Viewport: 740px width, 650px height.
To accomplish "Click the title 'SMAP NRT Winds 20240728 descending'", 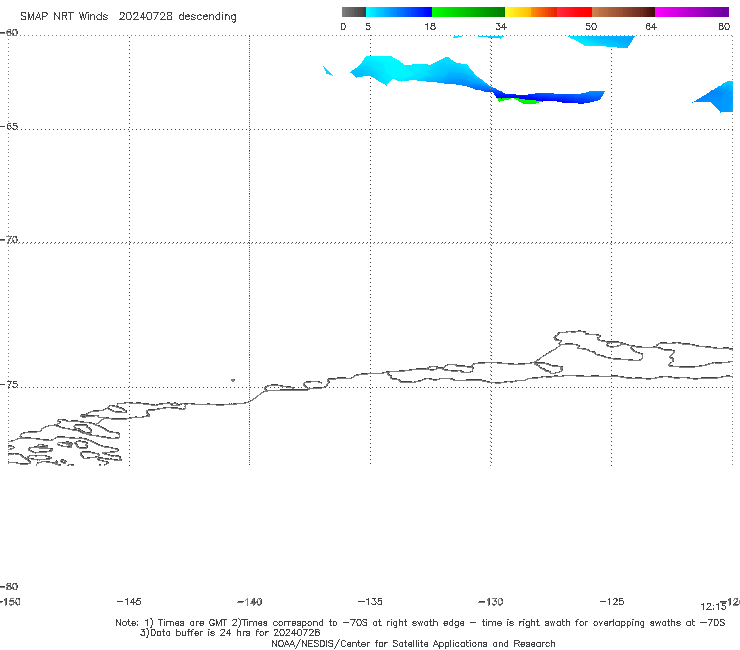I will [128, 16].
